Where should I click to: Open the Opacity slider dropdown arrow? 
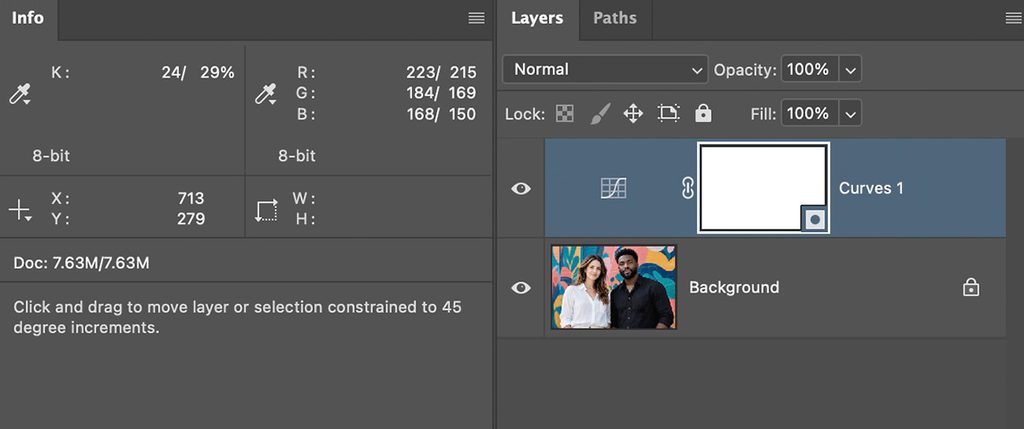(850, 69)
